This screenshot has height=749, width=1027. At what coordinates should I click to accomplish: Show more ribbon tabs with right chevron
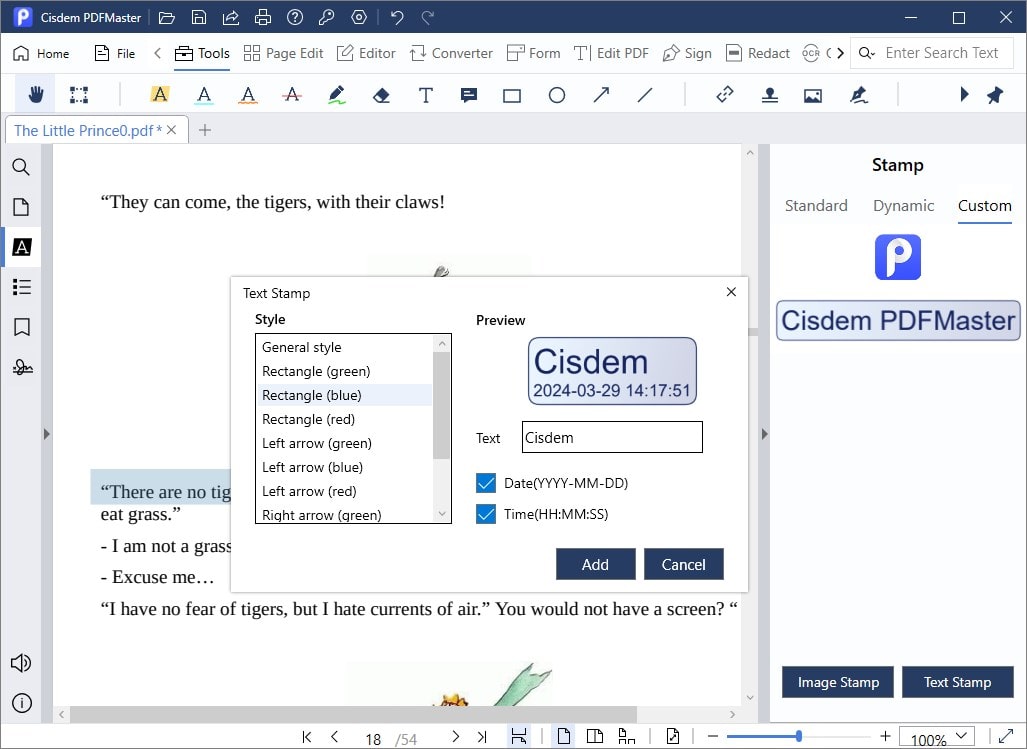840,53
